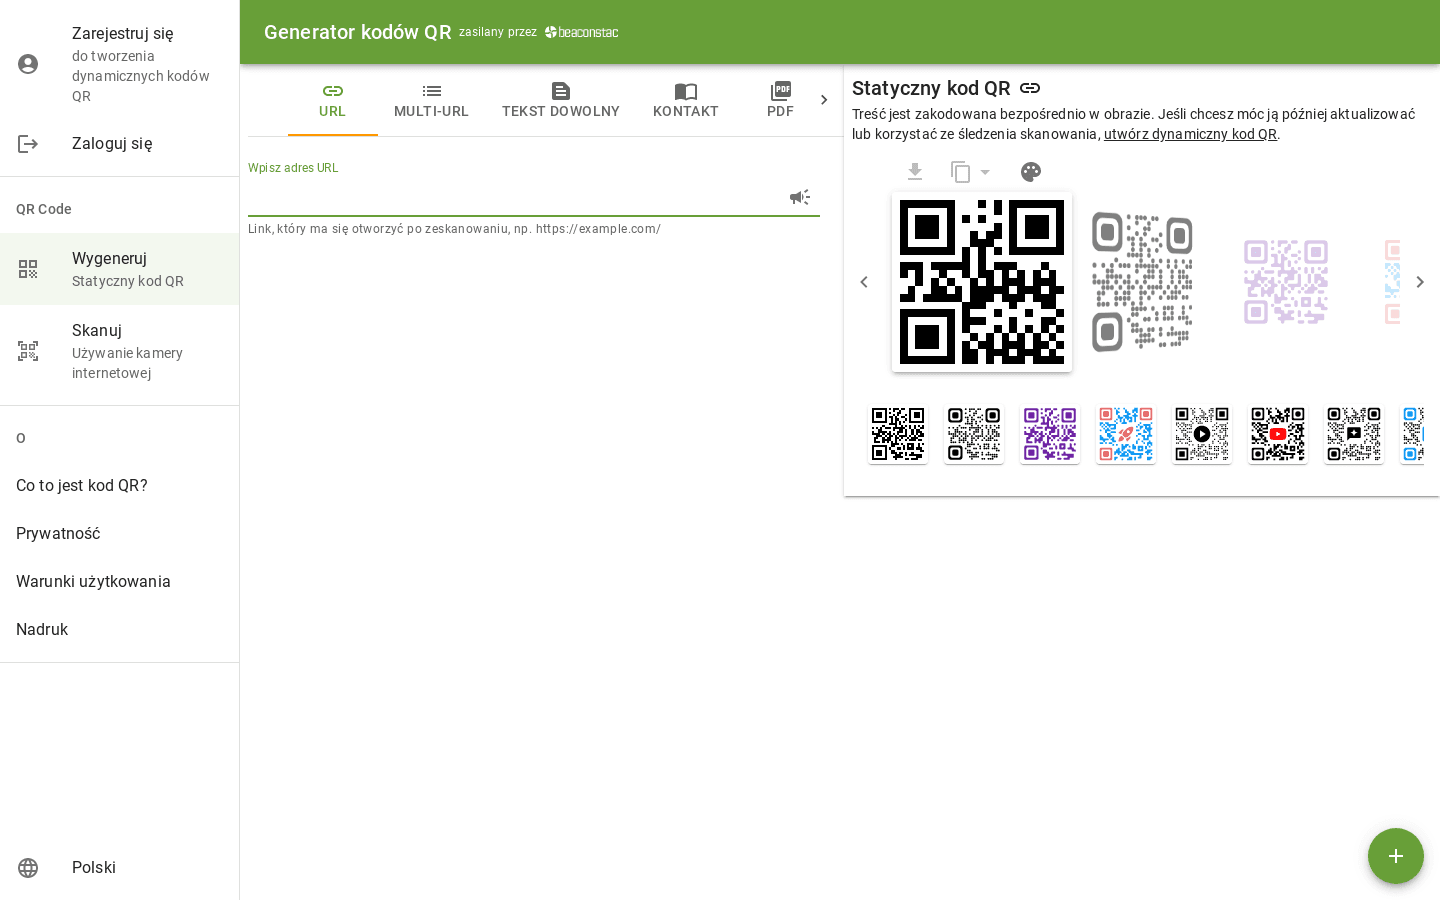Open the Nadruk menu entry
1440x900 pixels.
42,629
